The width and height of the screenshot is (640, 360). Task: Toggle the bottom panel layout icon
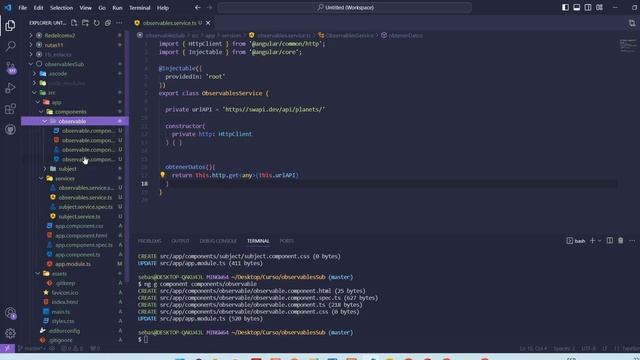[x=577, y=7]
